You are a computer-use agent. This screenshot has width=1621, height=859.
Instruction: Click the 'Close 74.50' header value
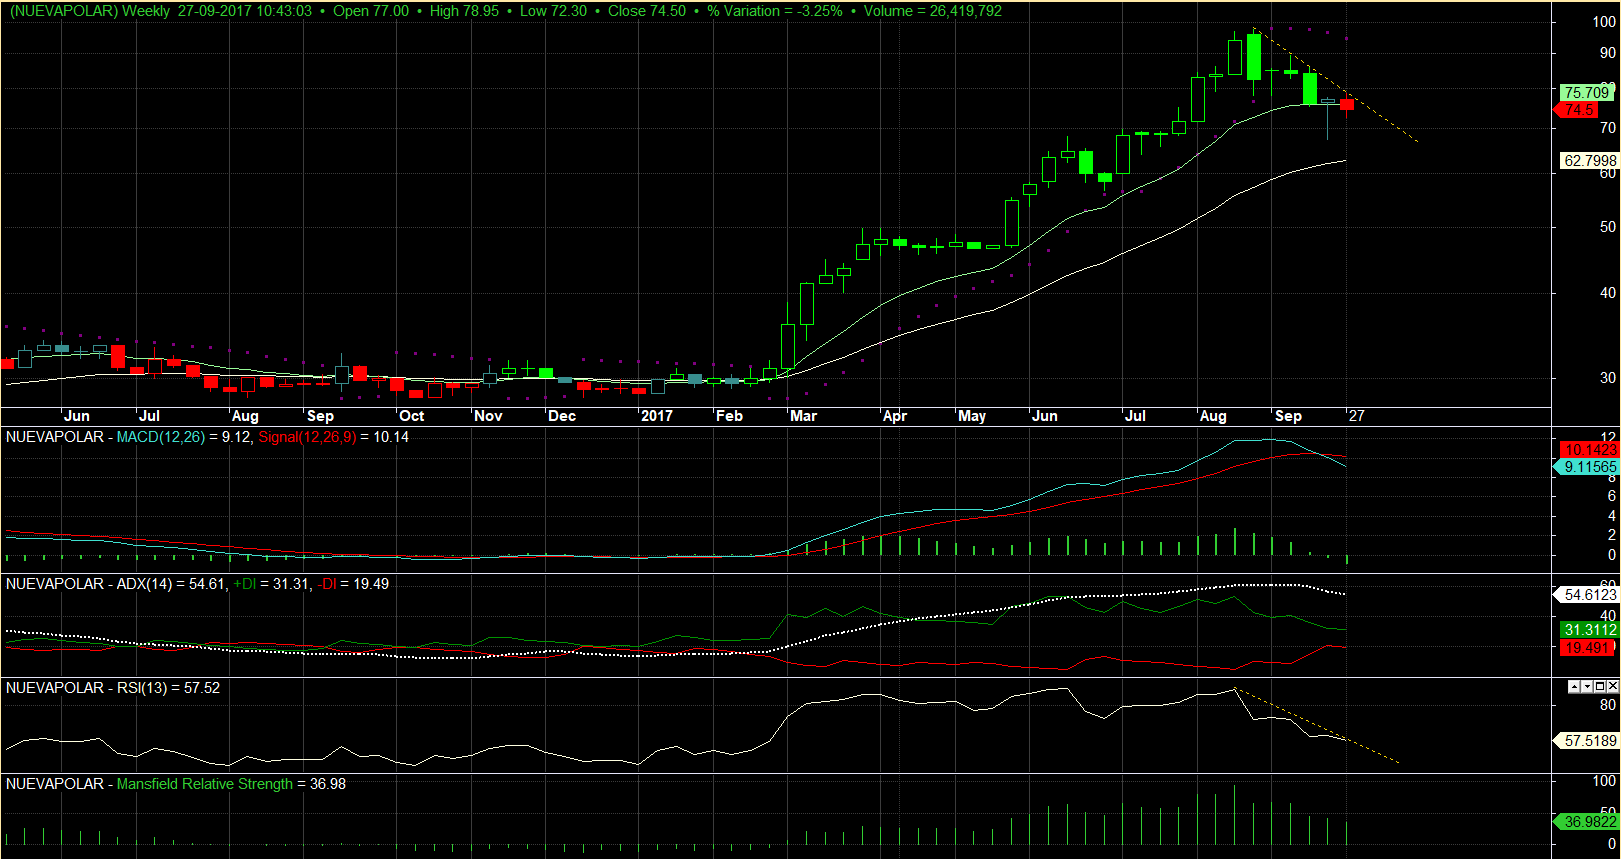point(647,11)
